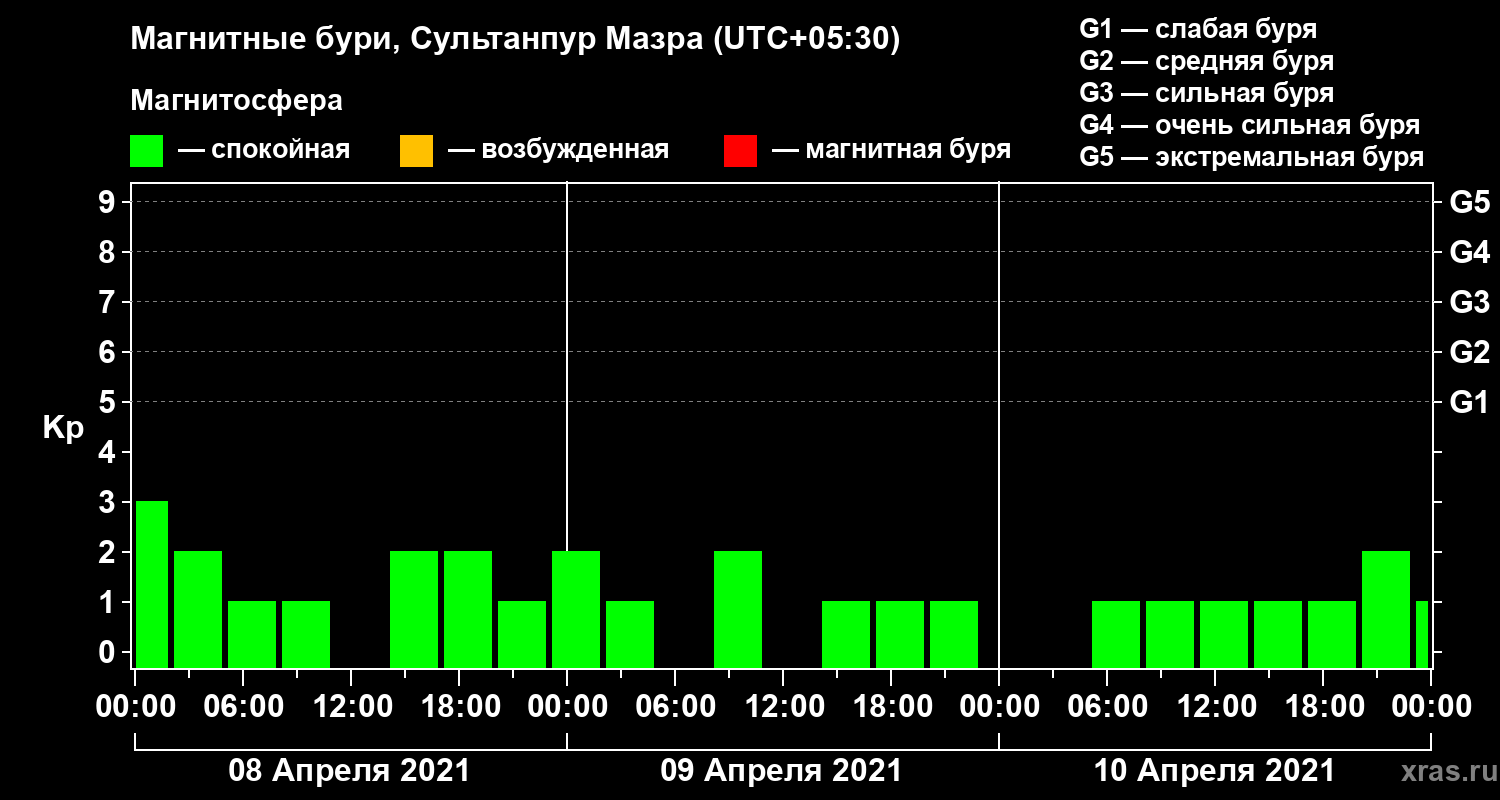Image resolution: width=1500 pixels, height=800 pixels.
Task: Click the 'G3' tick label on the chart's right axis
Action: pyautogui.click(x=1469, y=302)
